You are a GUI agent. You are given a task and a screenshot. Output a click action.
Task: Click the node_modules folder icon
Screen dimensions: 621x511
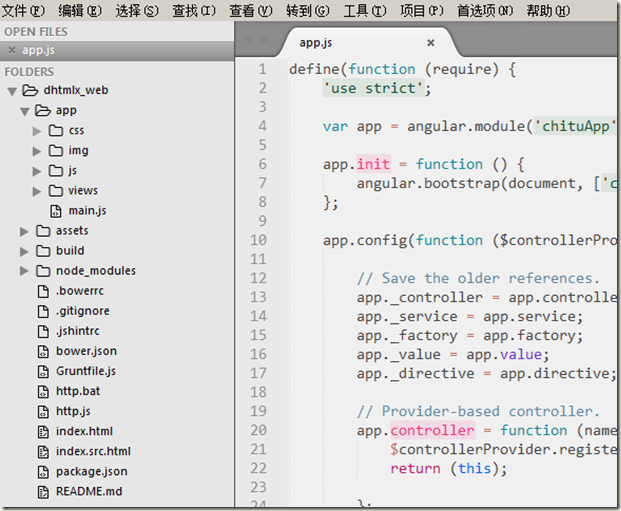click(x=43, y=271)
